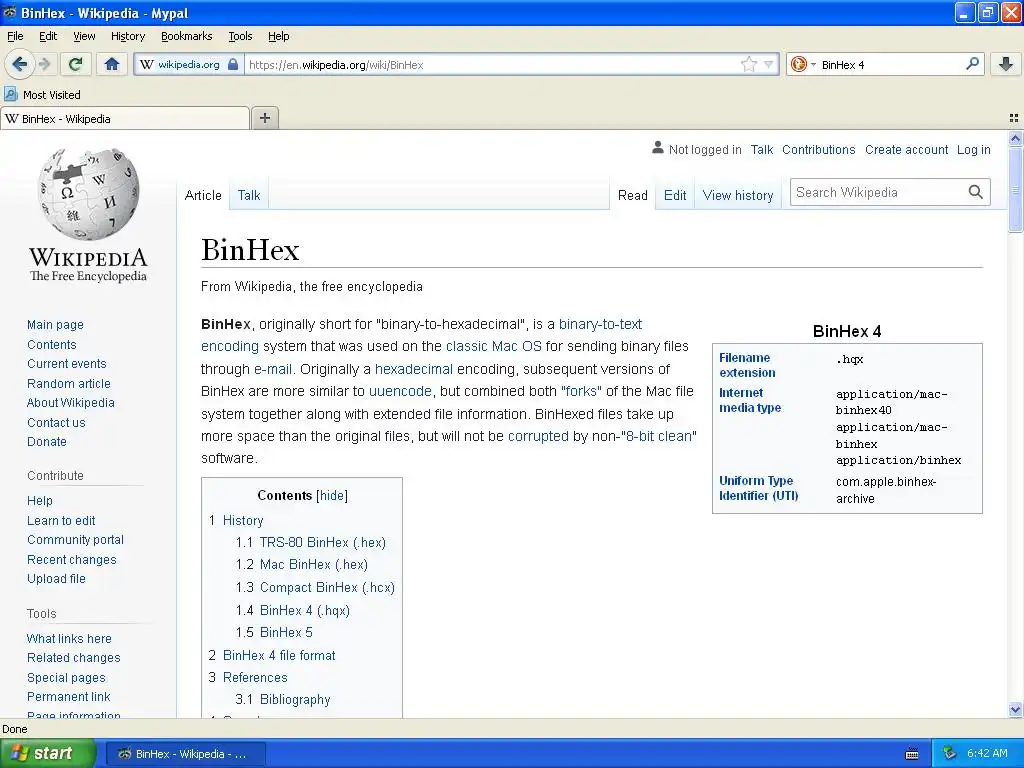This screenshot has height=768, width=1024.
Task: Open the 8-bit clean link
Action: coord(657,436)
